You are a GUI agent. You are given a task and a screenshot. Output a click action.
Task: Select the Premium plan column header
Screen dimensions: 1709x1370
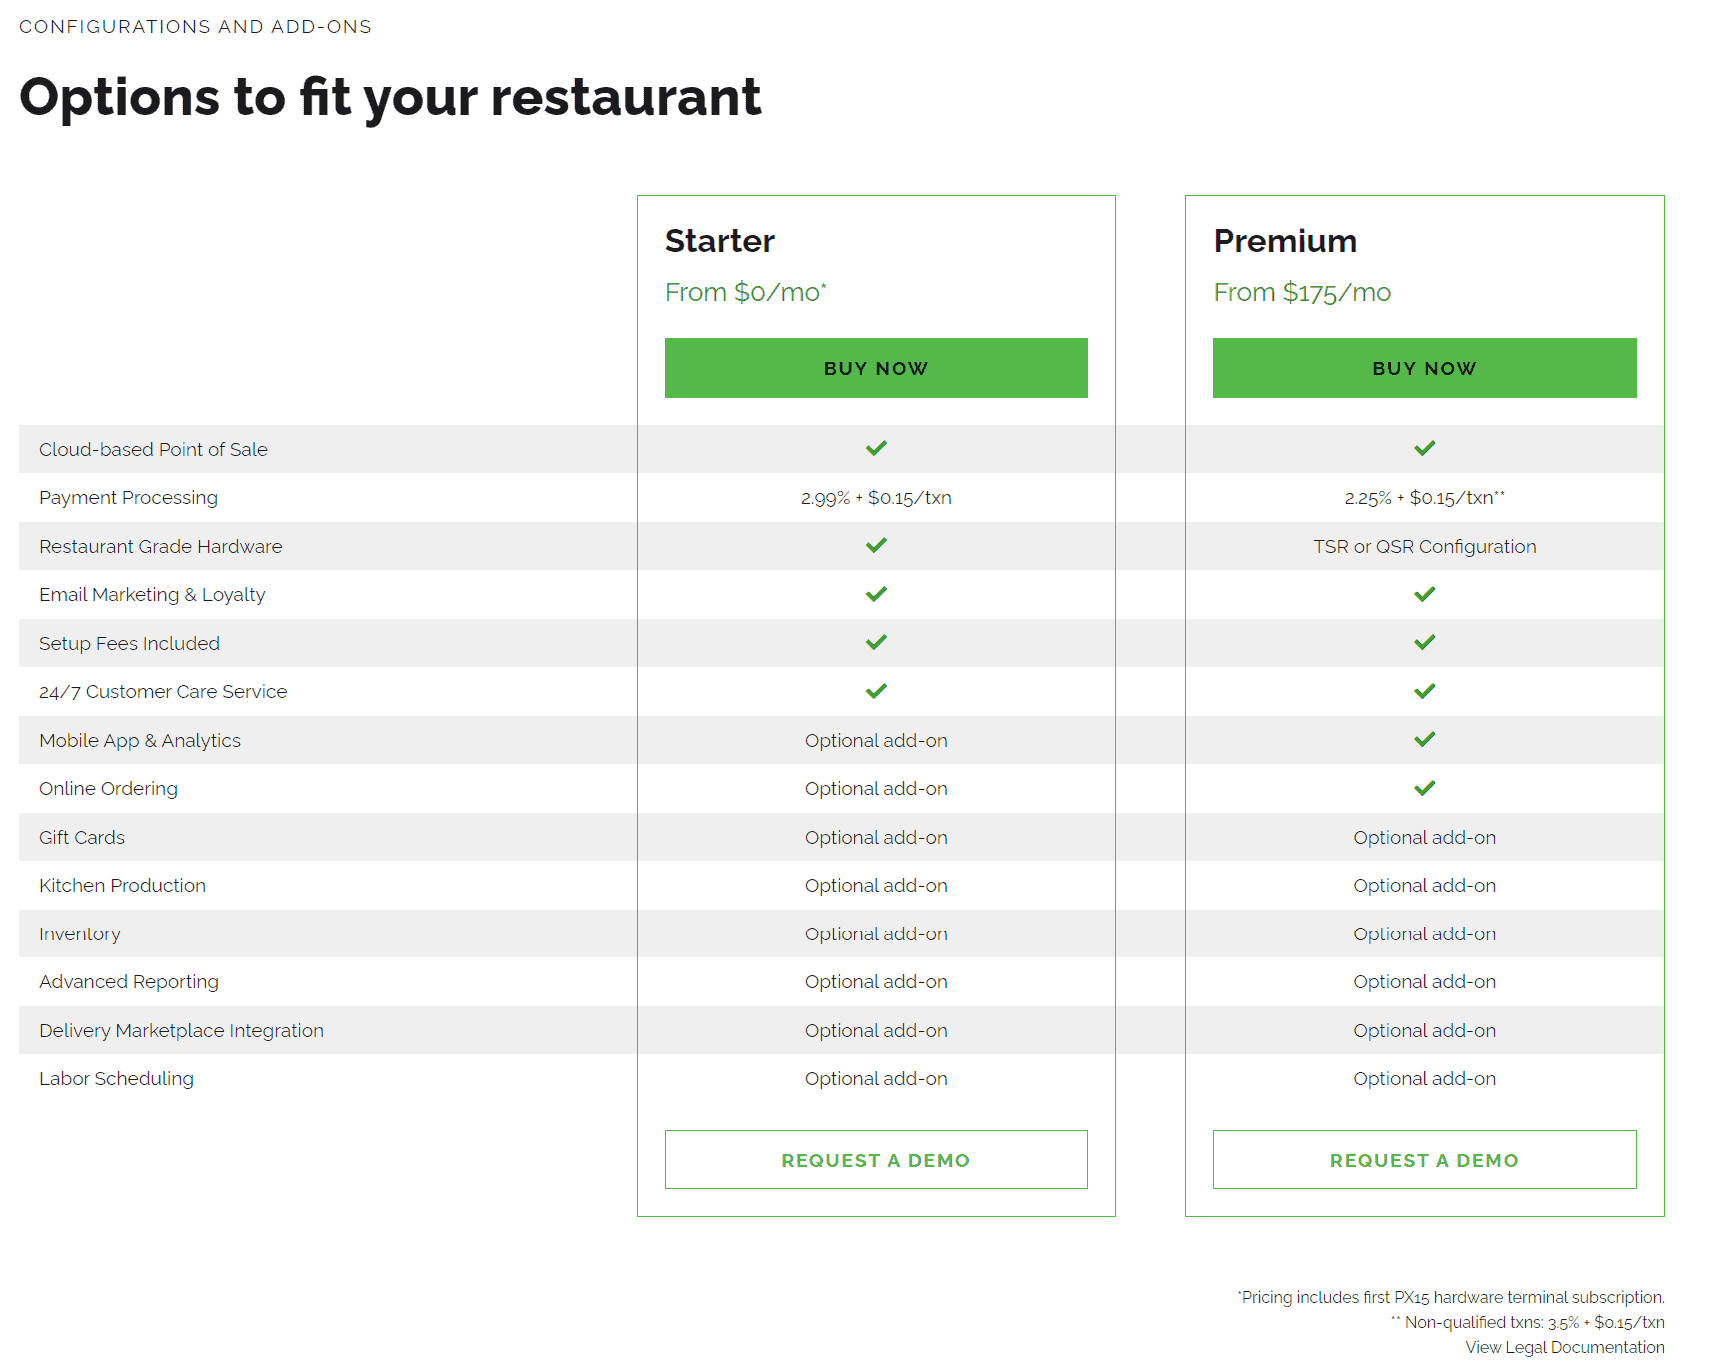click(1285, 240)
